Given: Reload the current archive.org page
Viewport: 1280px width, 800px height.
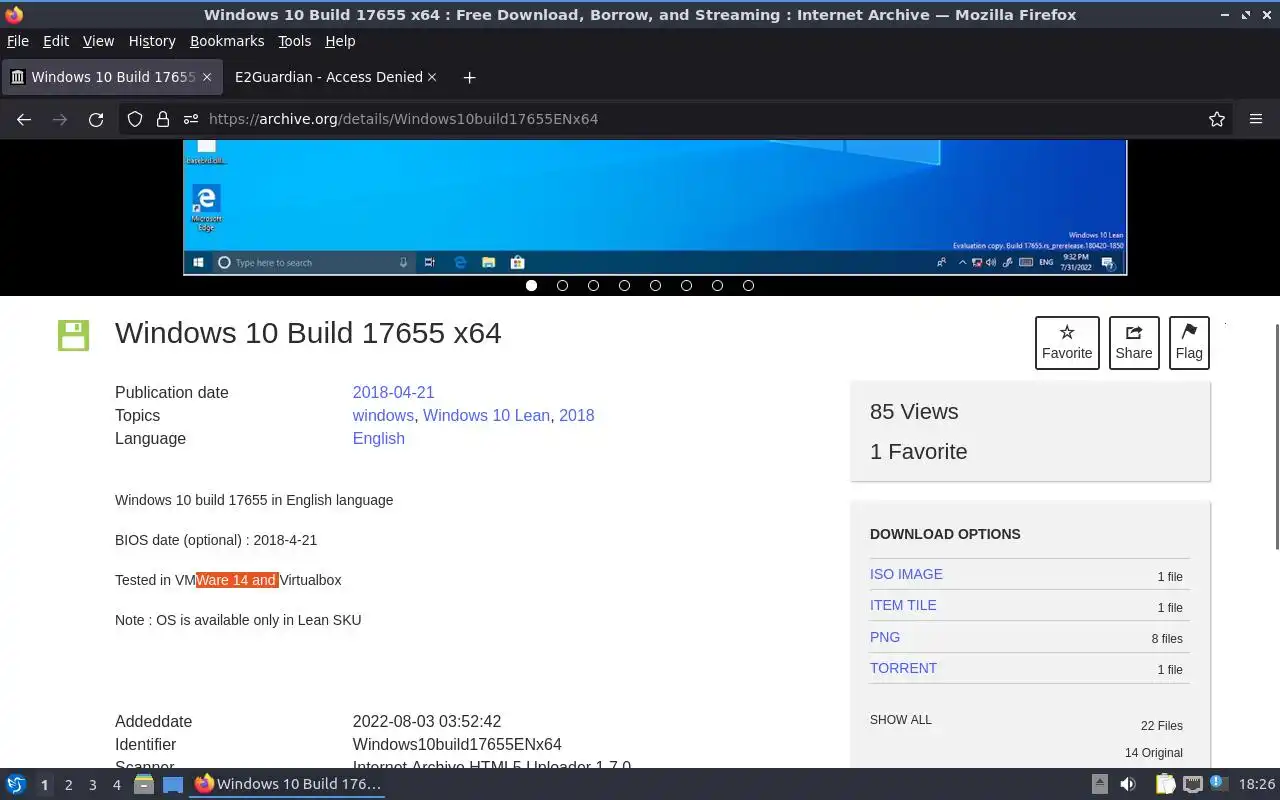Looking at the screenshot, I should tap(96, 119).
